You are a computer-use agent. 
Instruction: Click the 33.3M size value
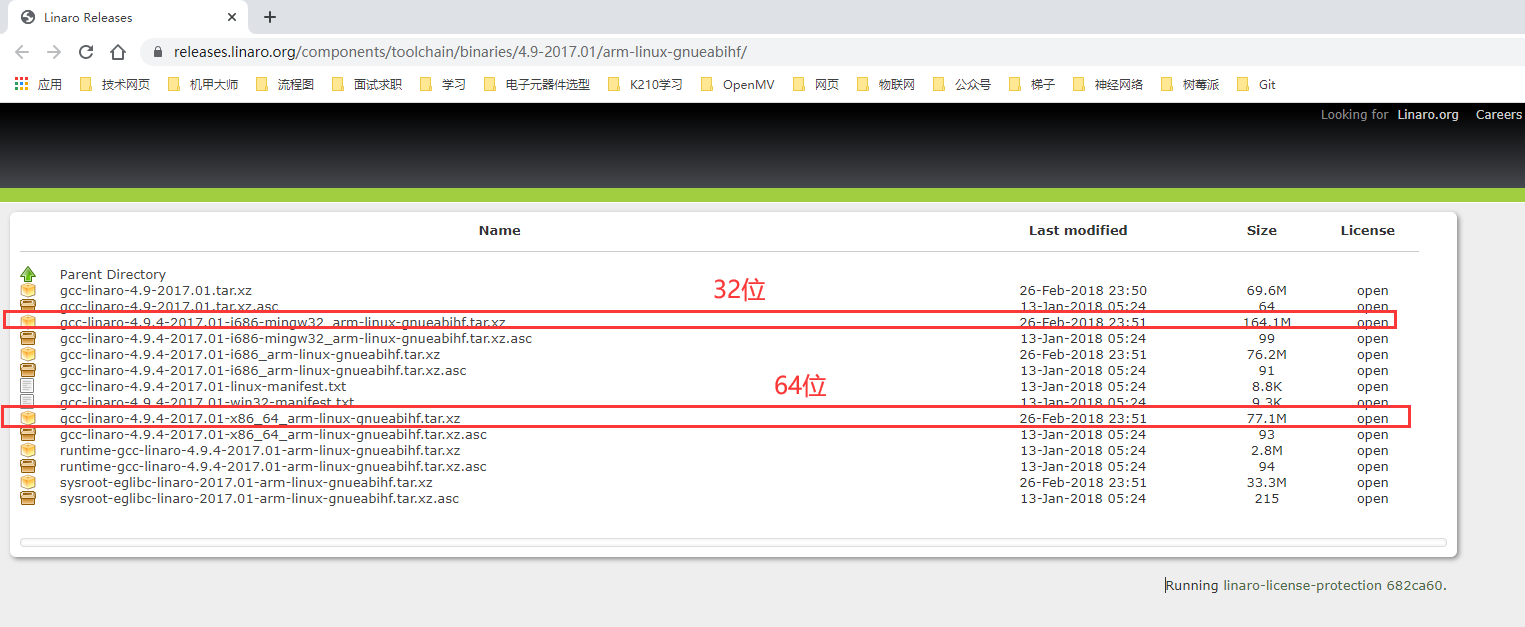1266,482
